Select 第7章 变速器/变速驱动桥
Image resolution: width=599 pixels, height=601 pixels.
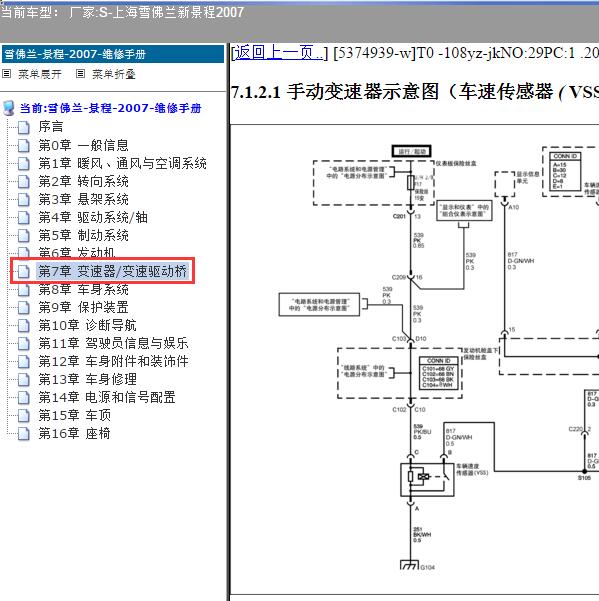pyautogui.click(x=113, y=271)
